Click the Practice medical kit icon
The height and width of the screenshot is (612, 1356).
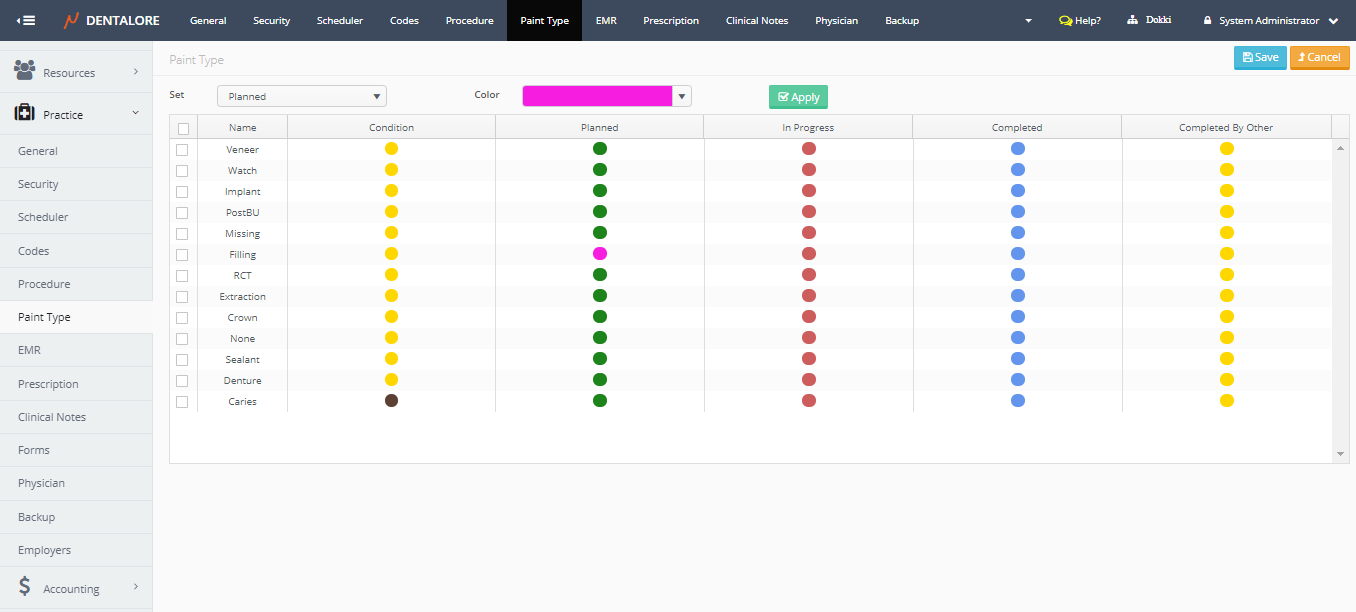pos(25,114)
